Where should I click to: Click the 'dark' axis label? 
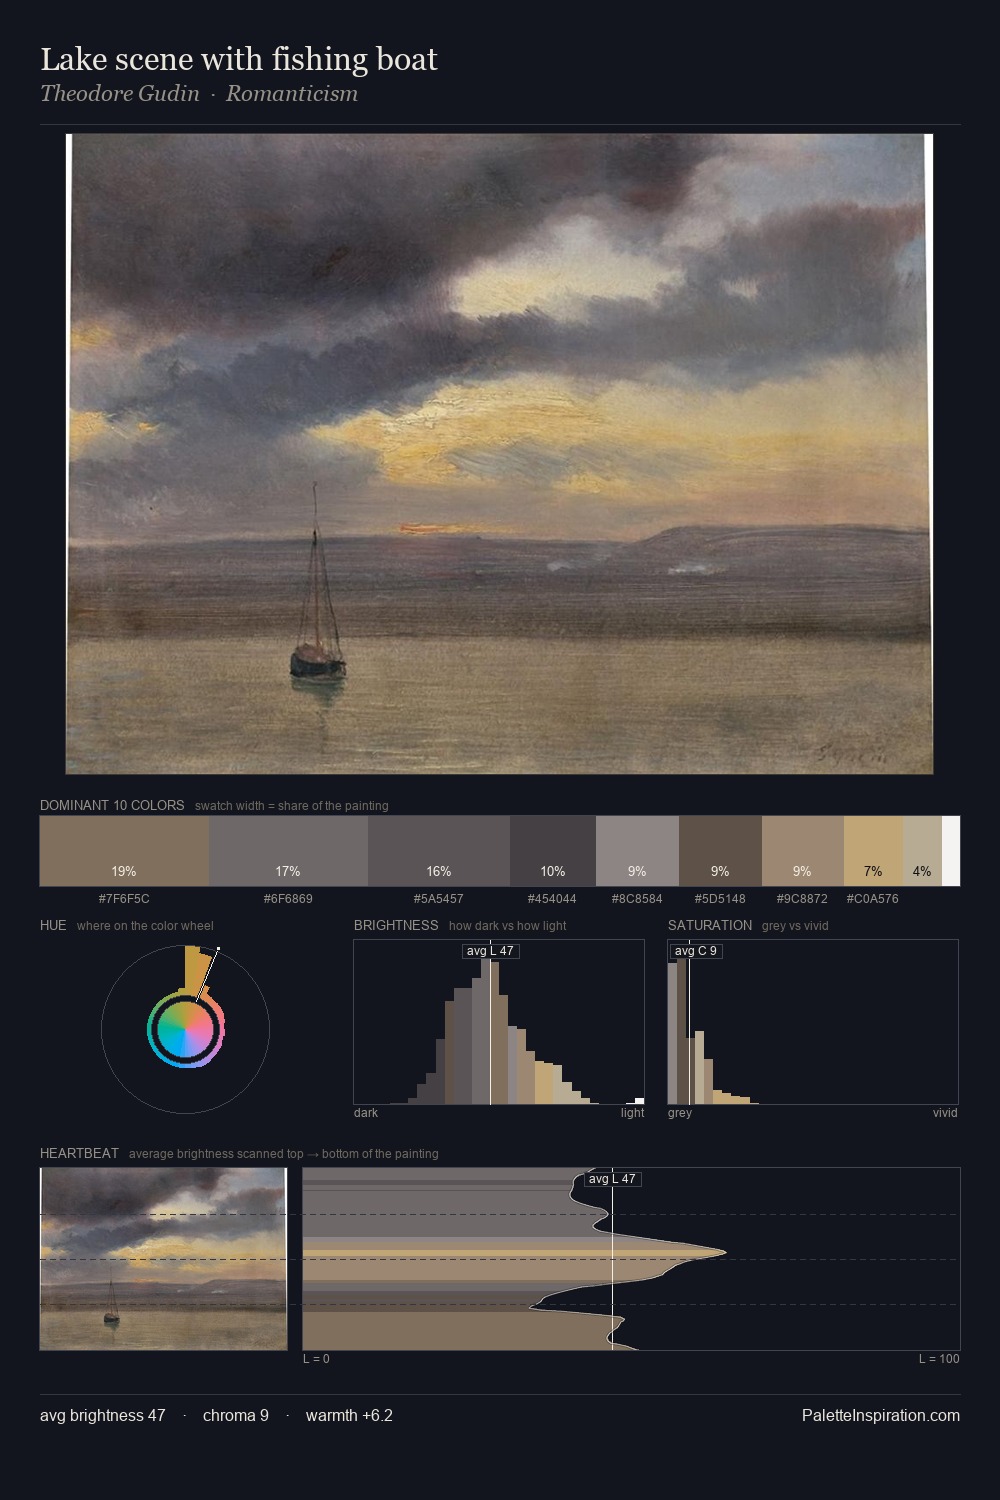(x=366, y=1113)
